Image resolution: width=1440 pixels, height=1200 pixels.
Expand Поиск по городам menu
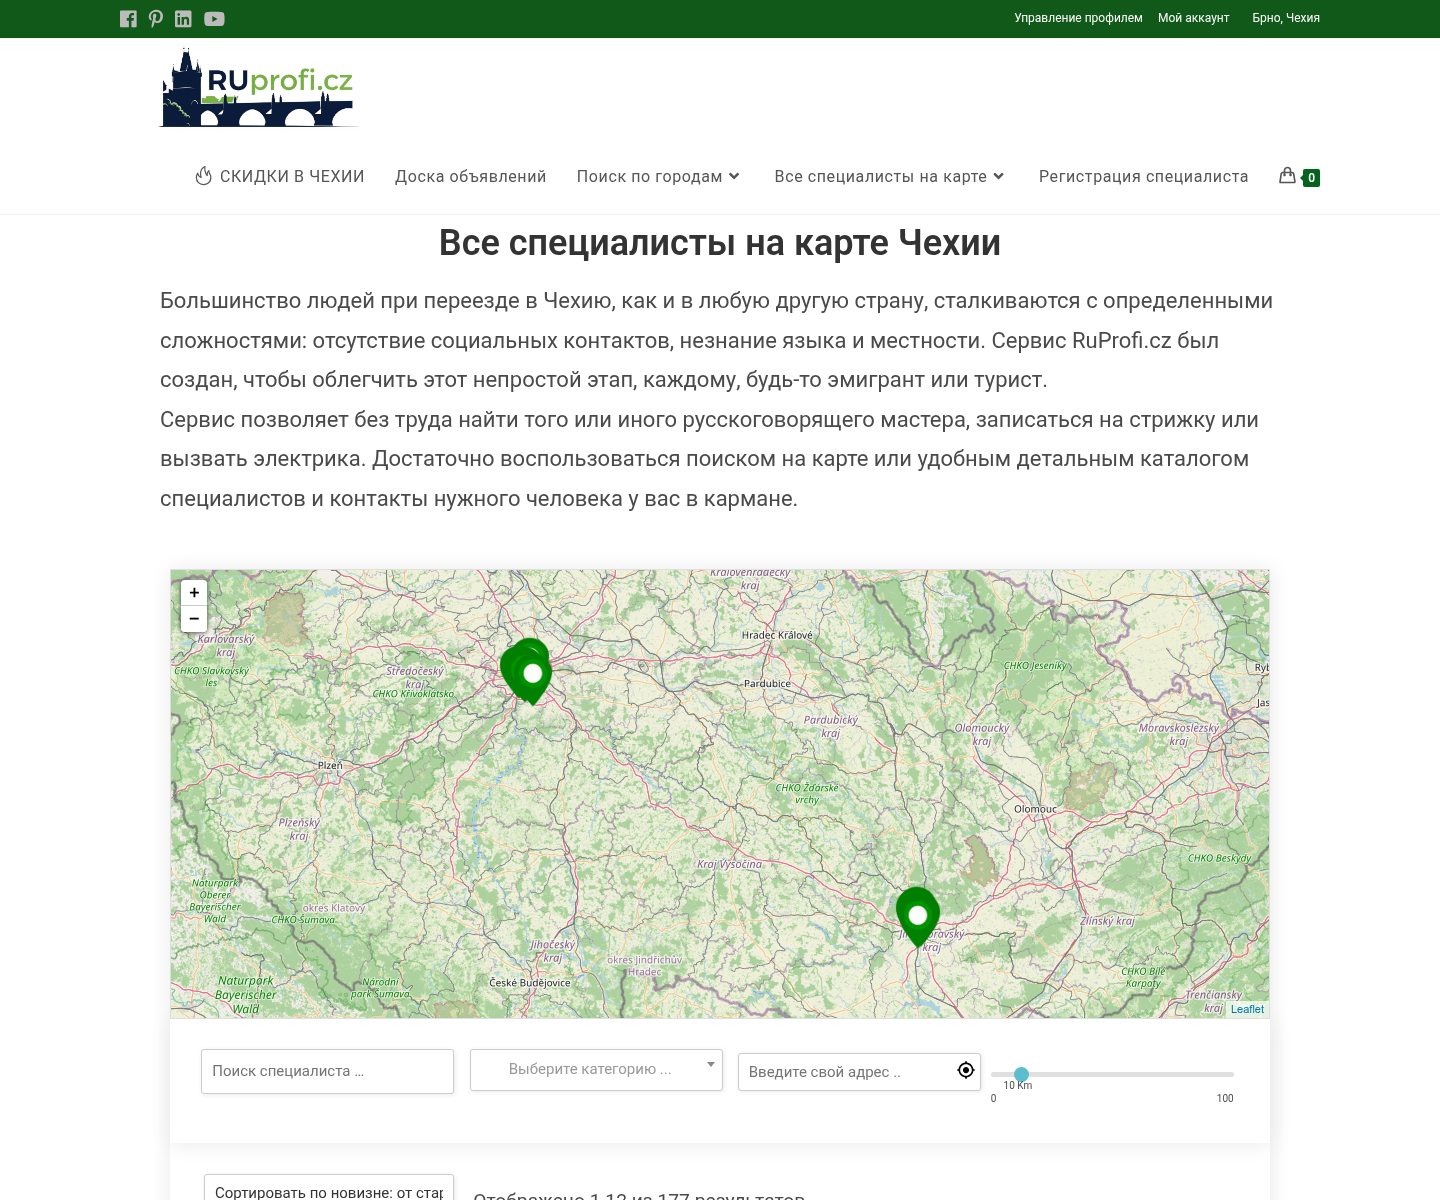coord(659,176)
